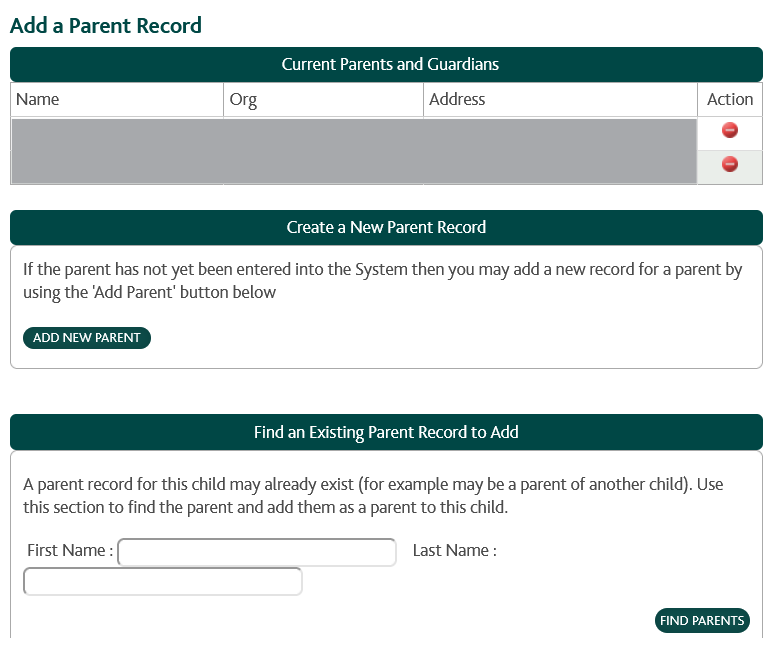This screenshot has width=770, height=647.
Task: Click the FIND PARENTS button
Action: (702, 620)
